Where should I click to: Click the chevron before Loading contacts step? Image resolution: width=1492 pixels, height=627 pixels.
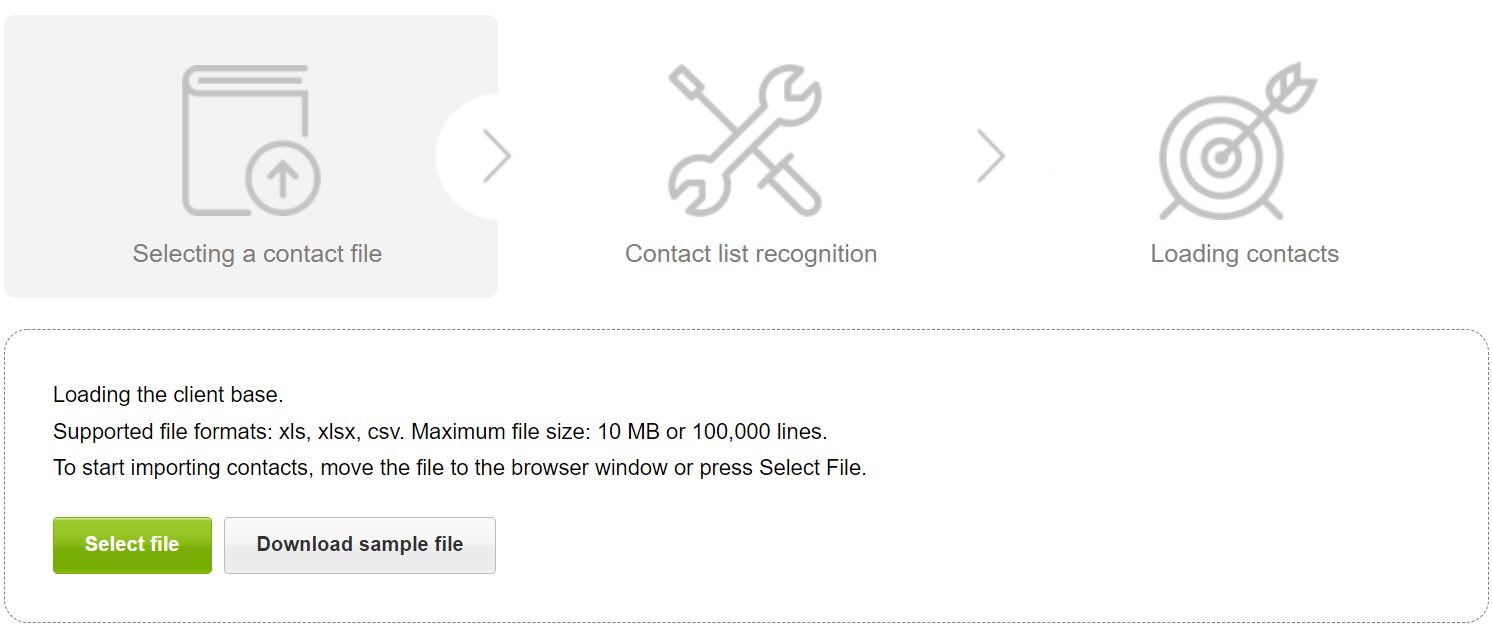click(x=990, y=157)
